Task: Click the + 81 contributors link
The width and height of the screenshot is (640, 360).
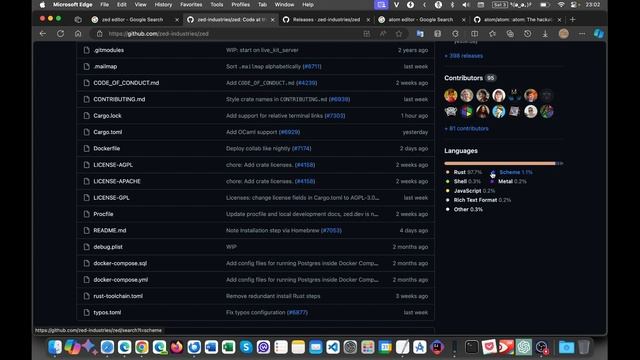Action: pos(466,128)
